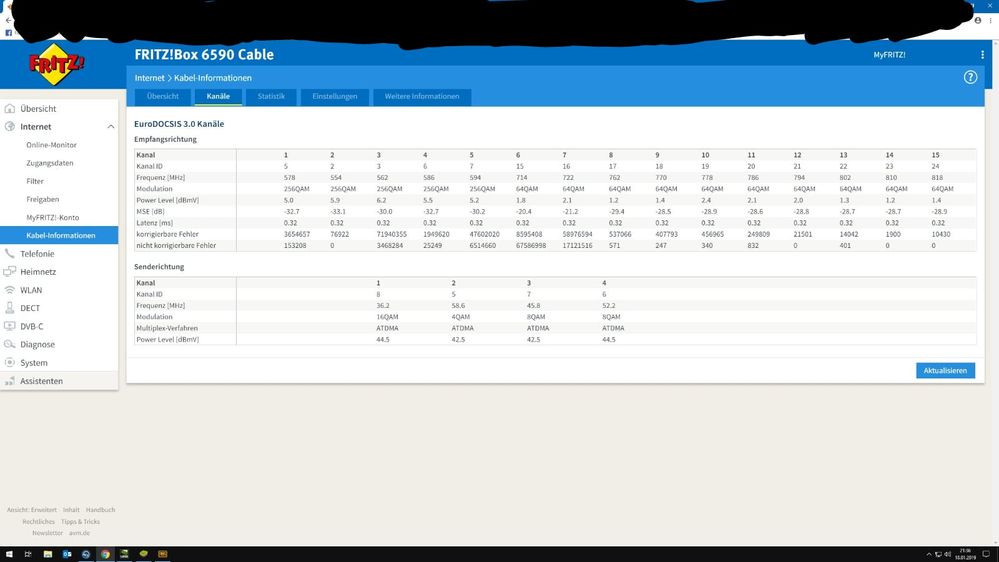Click the frequency value 818

937,178
